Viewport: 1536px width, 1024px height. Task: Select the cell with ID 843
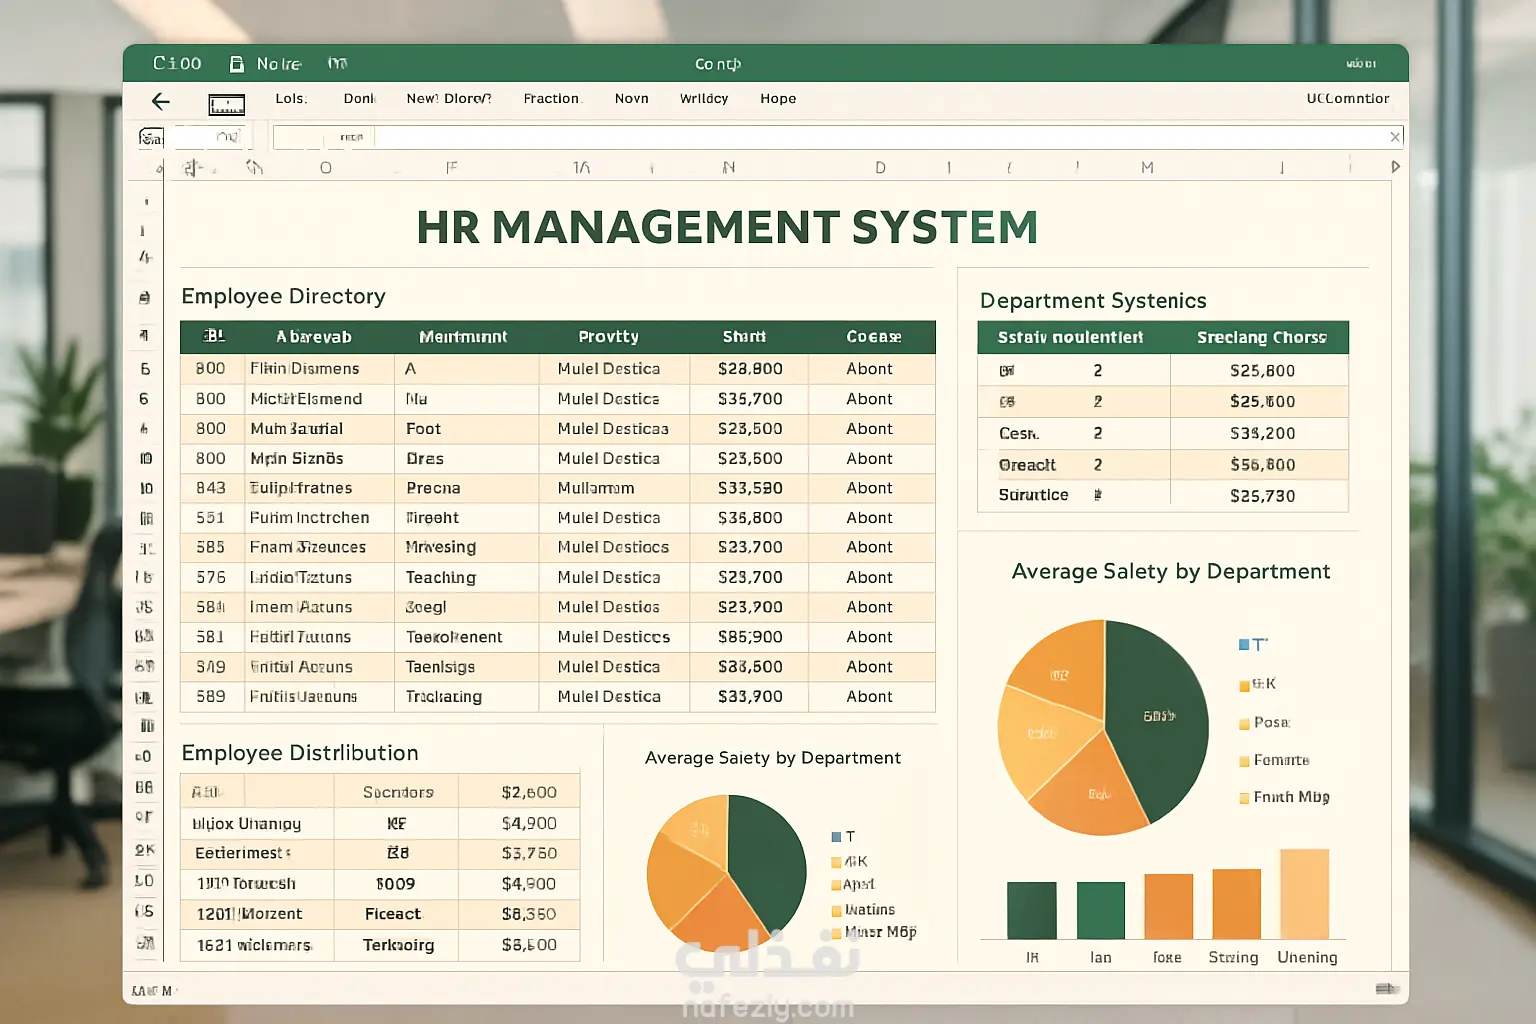(212, 488)
